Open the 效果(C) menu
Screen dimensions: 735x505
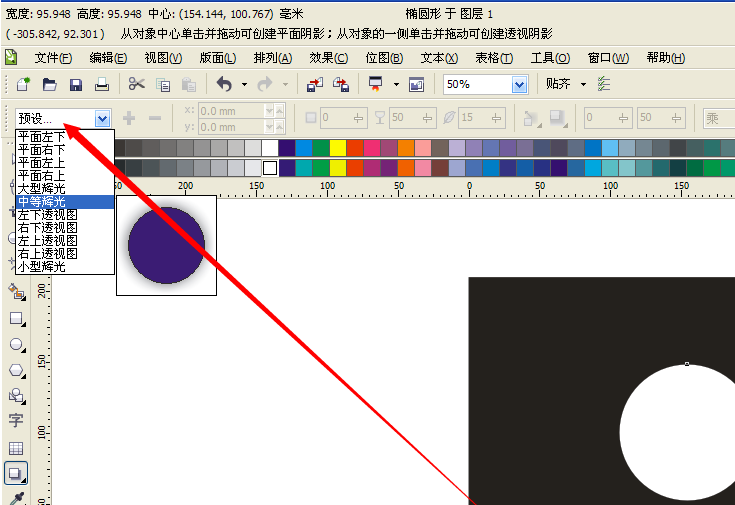point(329,58)
